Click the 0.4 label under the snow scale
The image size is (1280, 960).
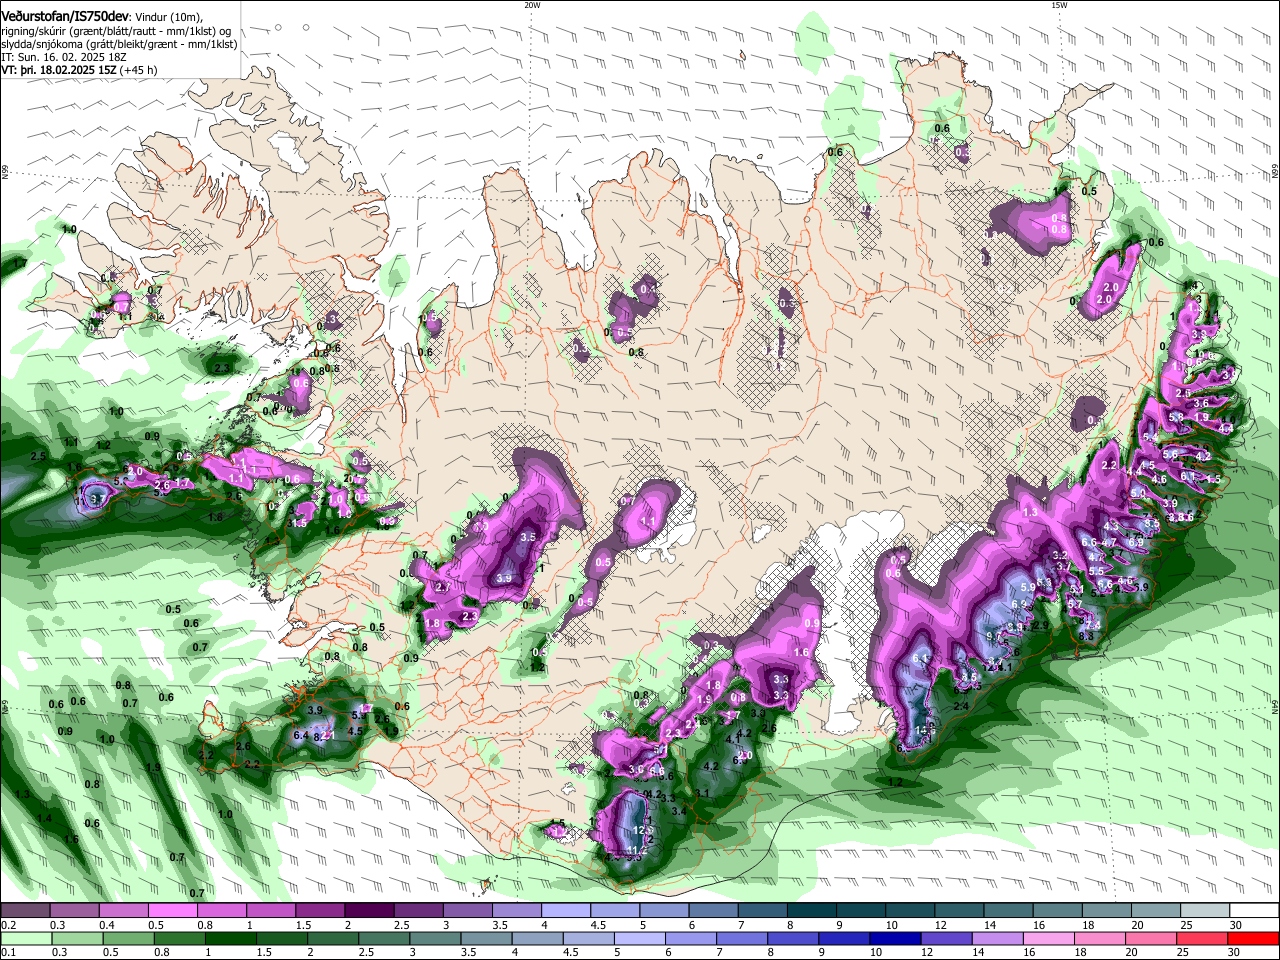(x=107, y=925)
